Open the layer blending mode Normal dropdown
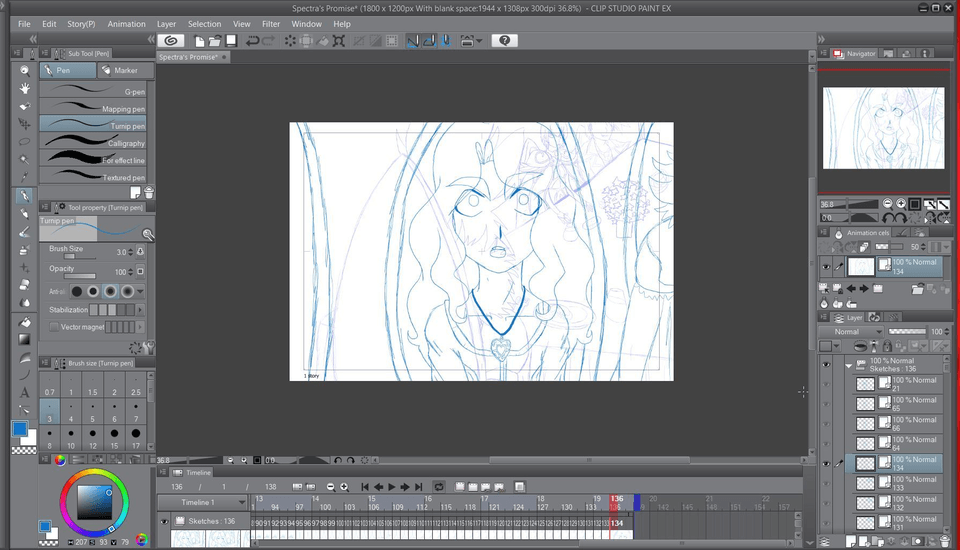The image size is (960, 550). tap(851, 332)
